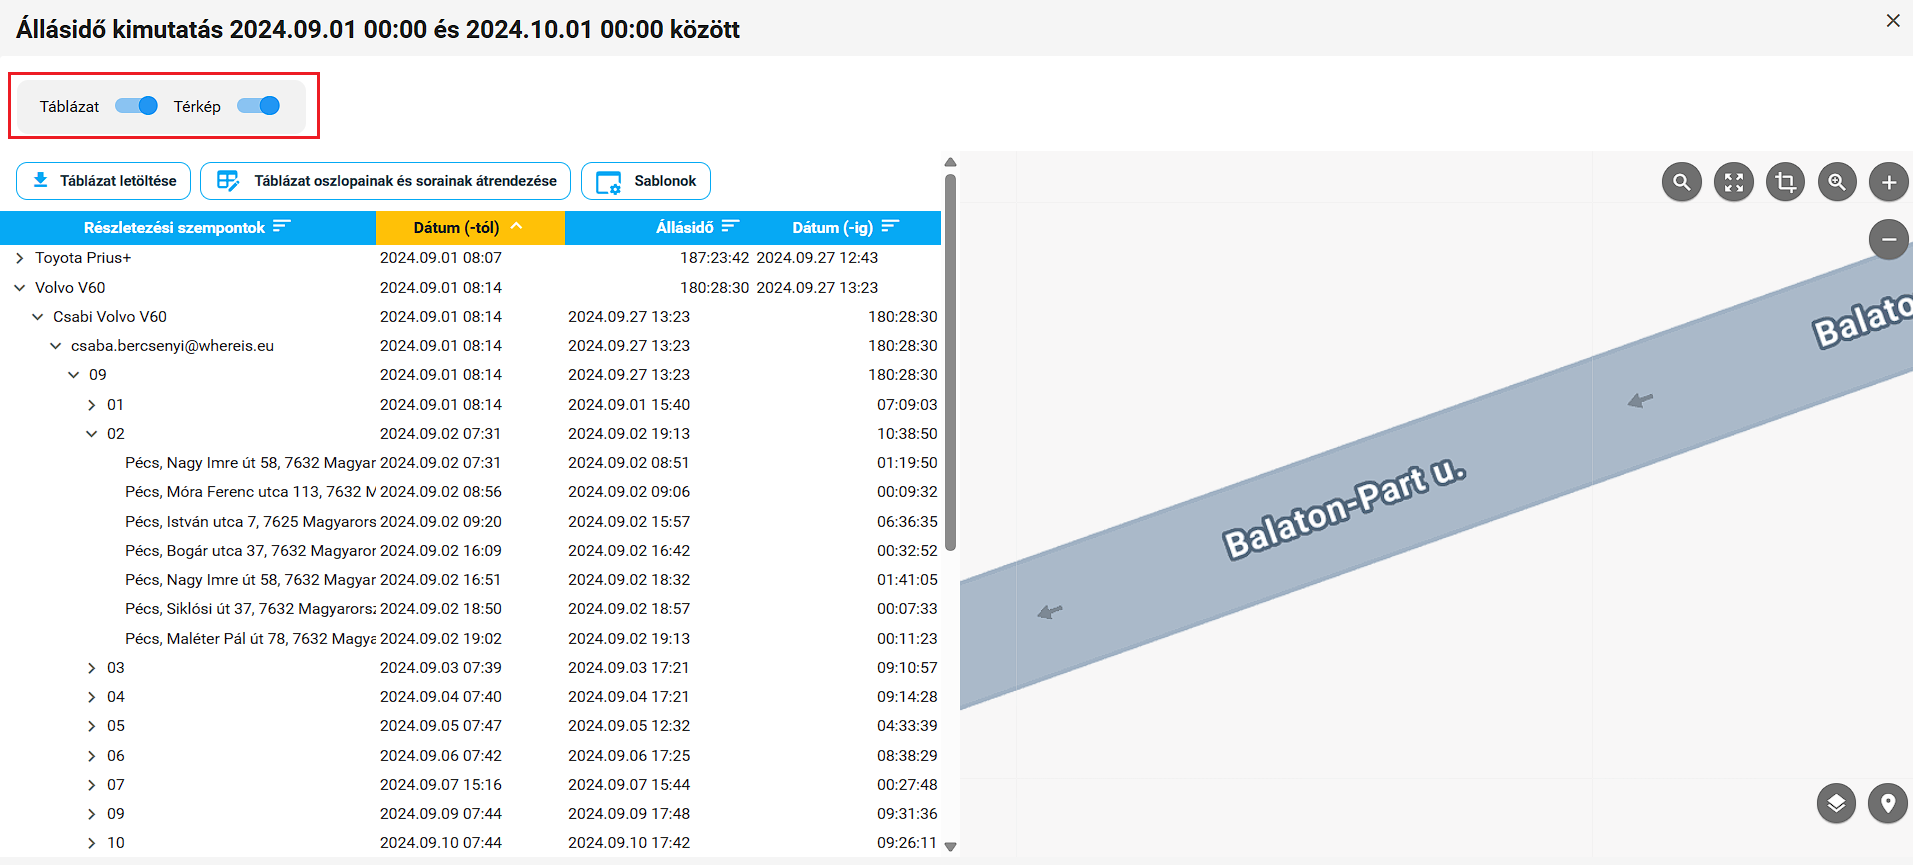
Task: Collapse the Volvo V60 tree row
Action: [x=20, y=288]
